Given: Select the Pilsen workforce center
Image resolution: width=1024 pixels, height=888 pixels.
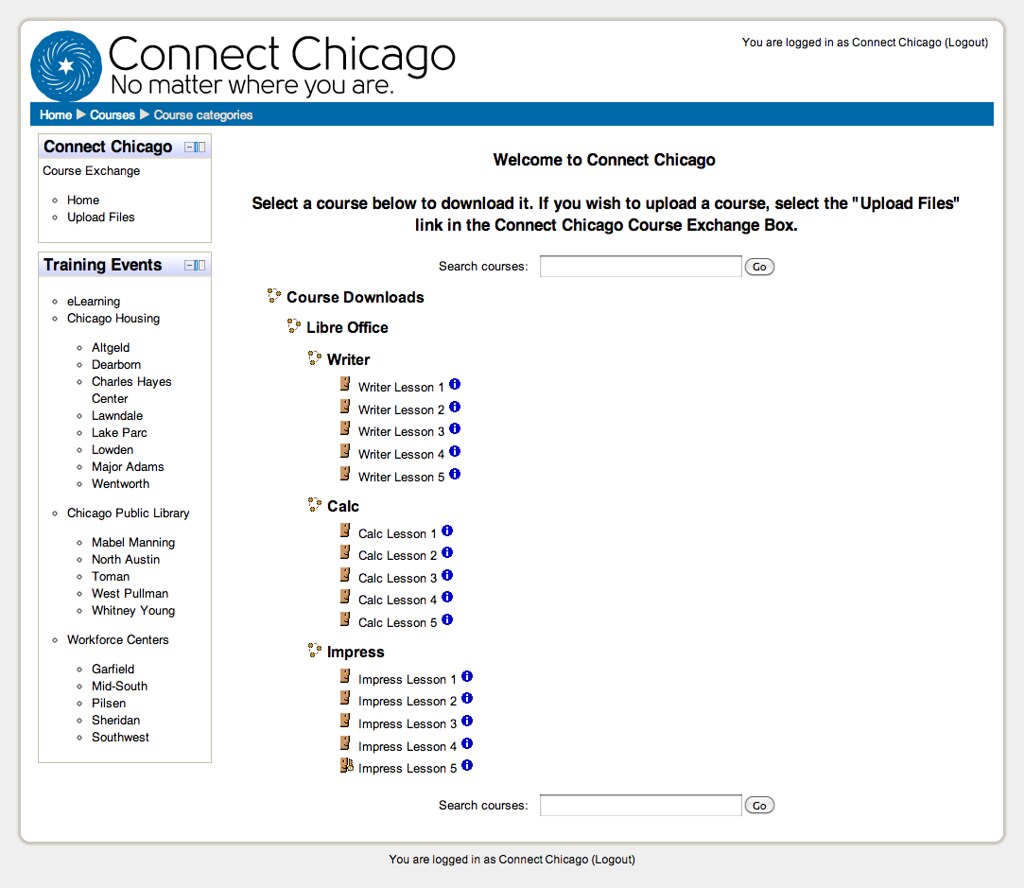Looking at the screenshot, I should pos(108,703).
